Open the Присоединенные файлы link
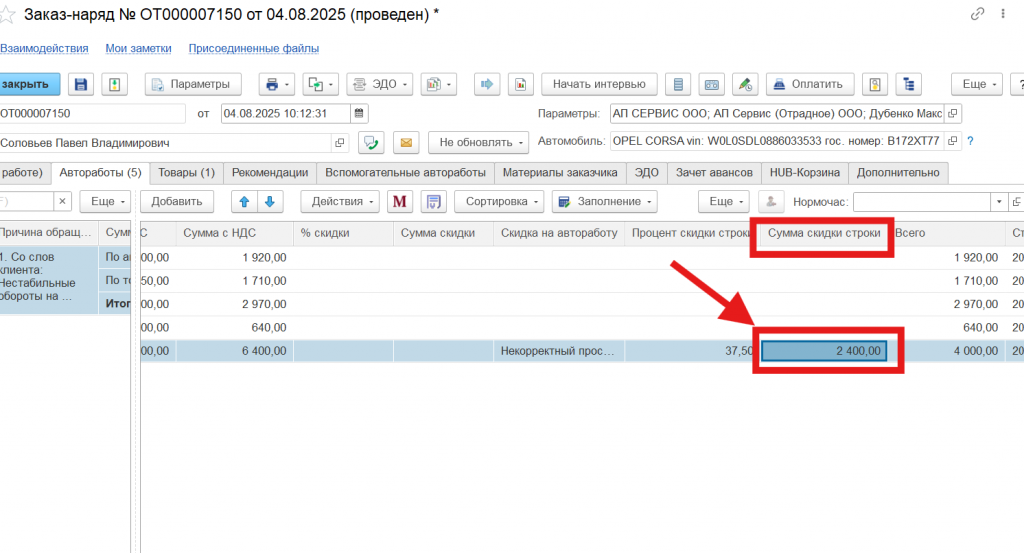 coord(253,48)
